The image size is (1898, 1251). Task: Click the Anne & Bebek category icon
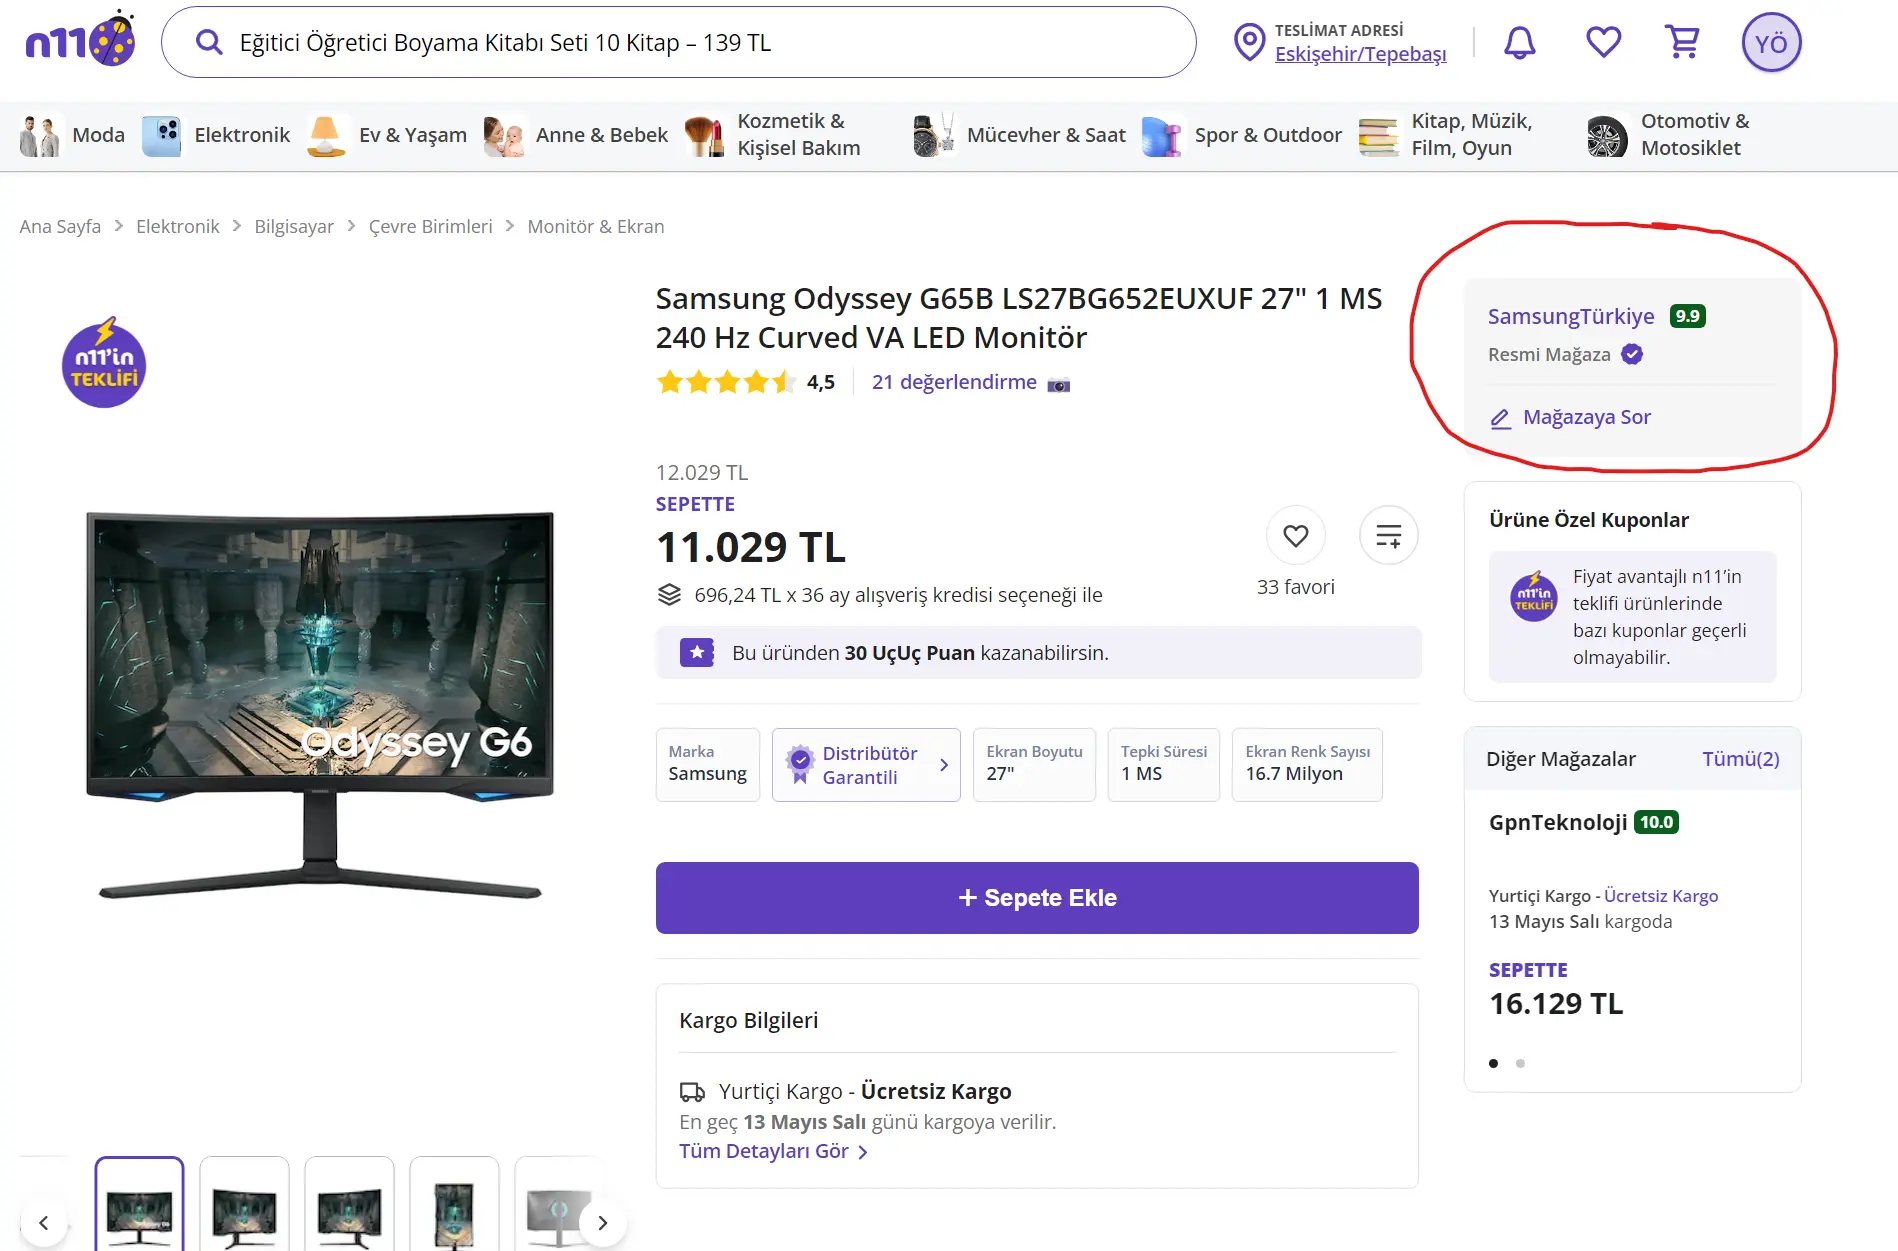504,135
